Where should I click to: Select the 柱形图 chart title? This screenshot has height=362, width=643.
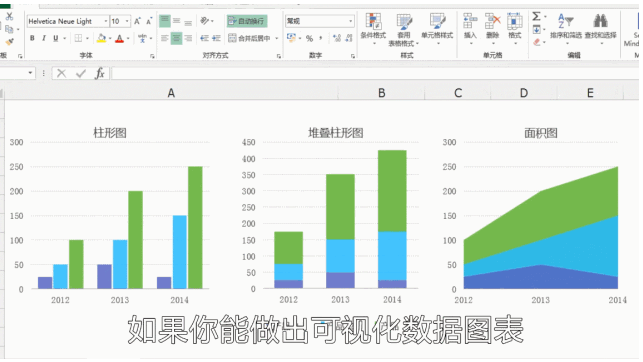coord(110,133)
